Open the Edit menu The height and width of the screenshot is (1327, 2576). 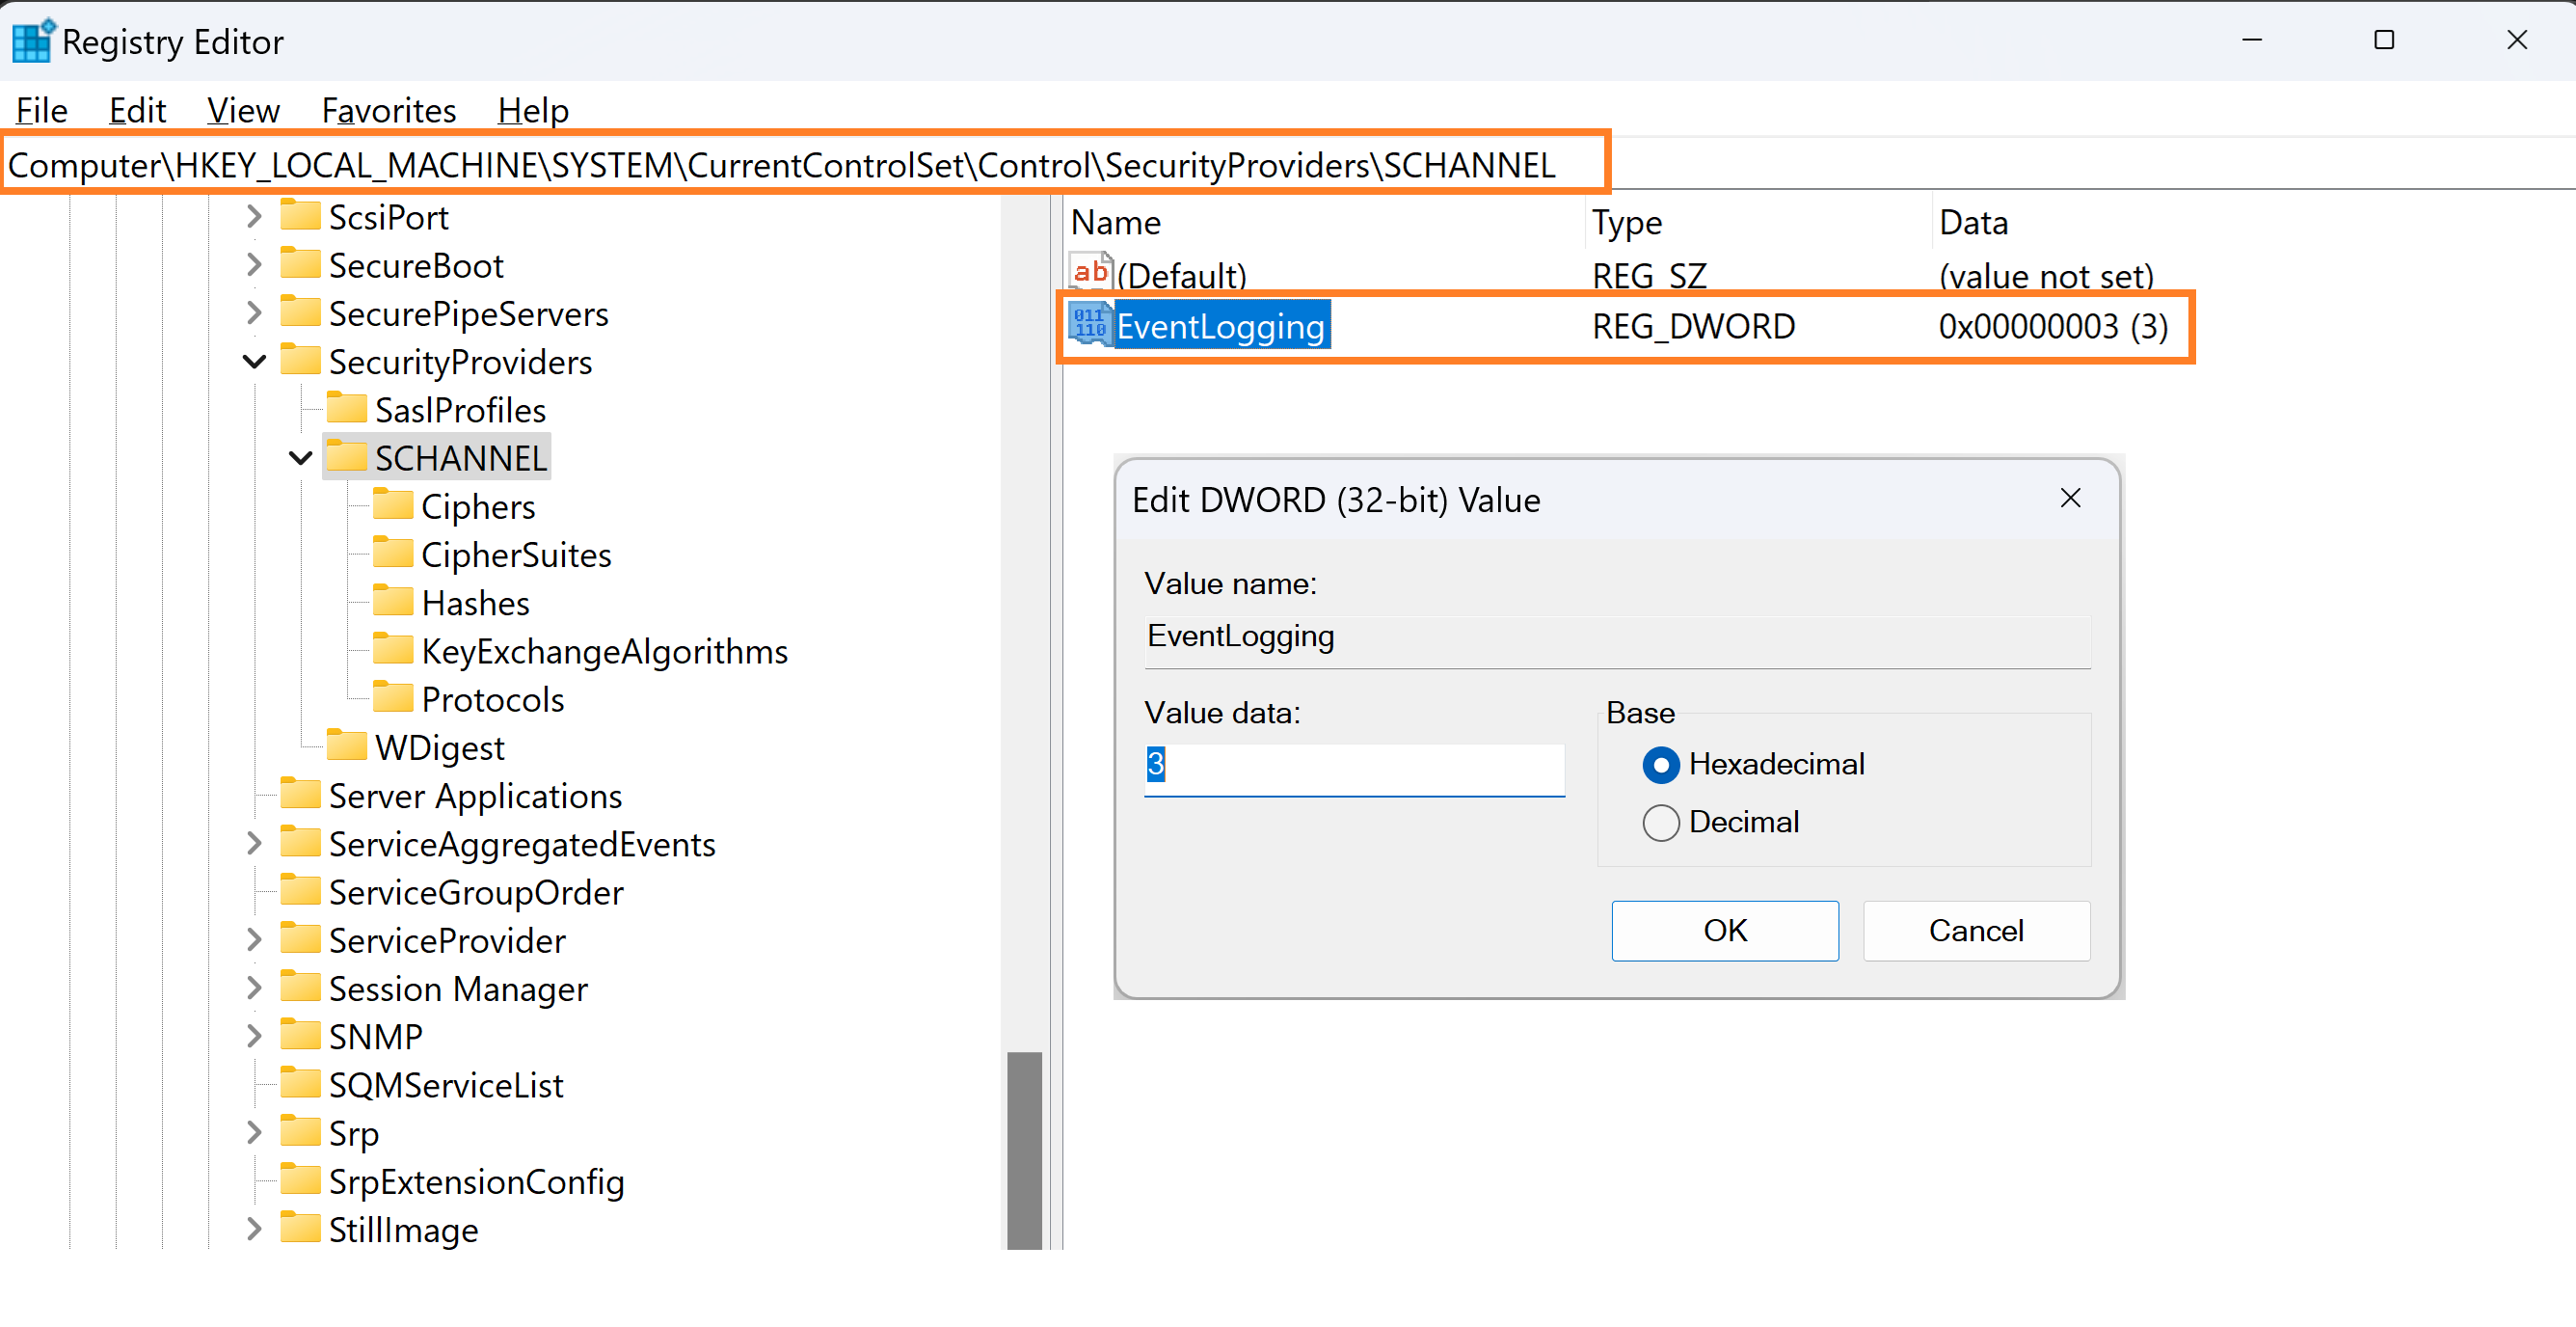coord(137,110)
